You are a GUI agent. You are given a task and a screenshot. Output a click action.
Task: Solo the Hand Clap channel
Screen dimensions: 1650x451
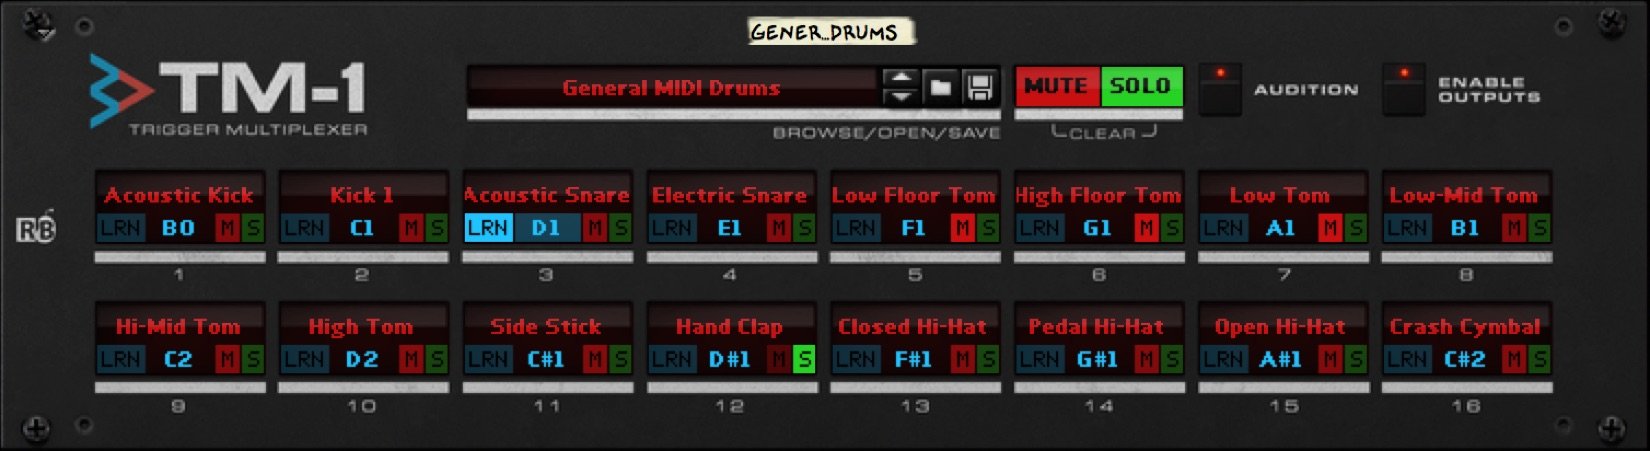tap(804, 359)
